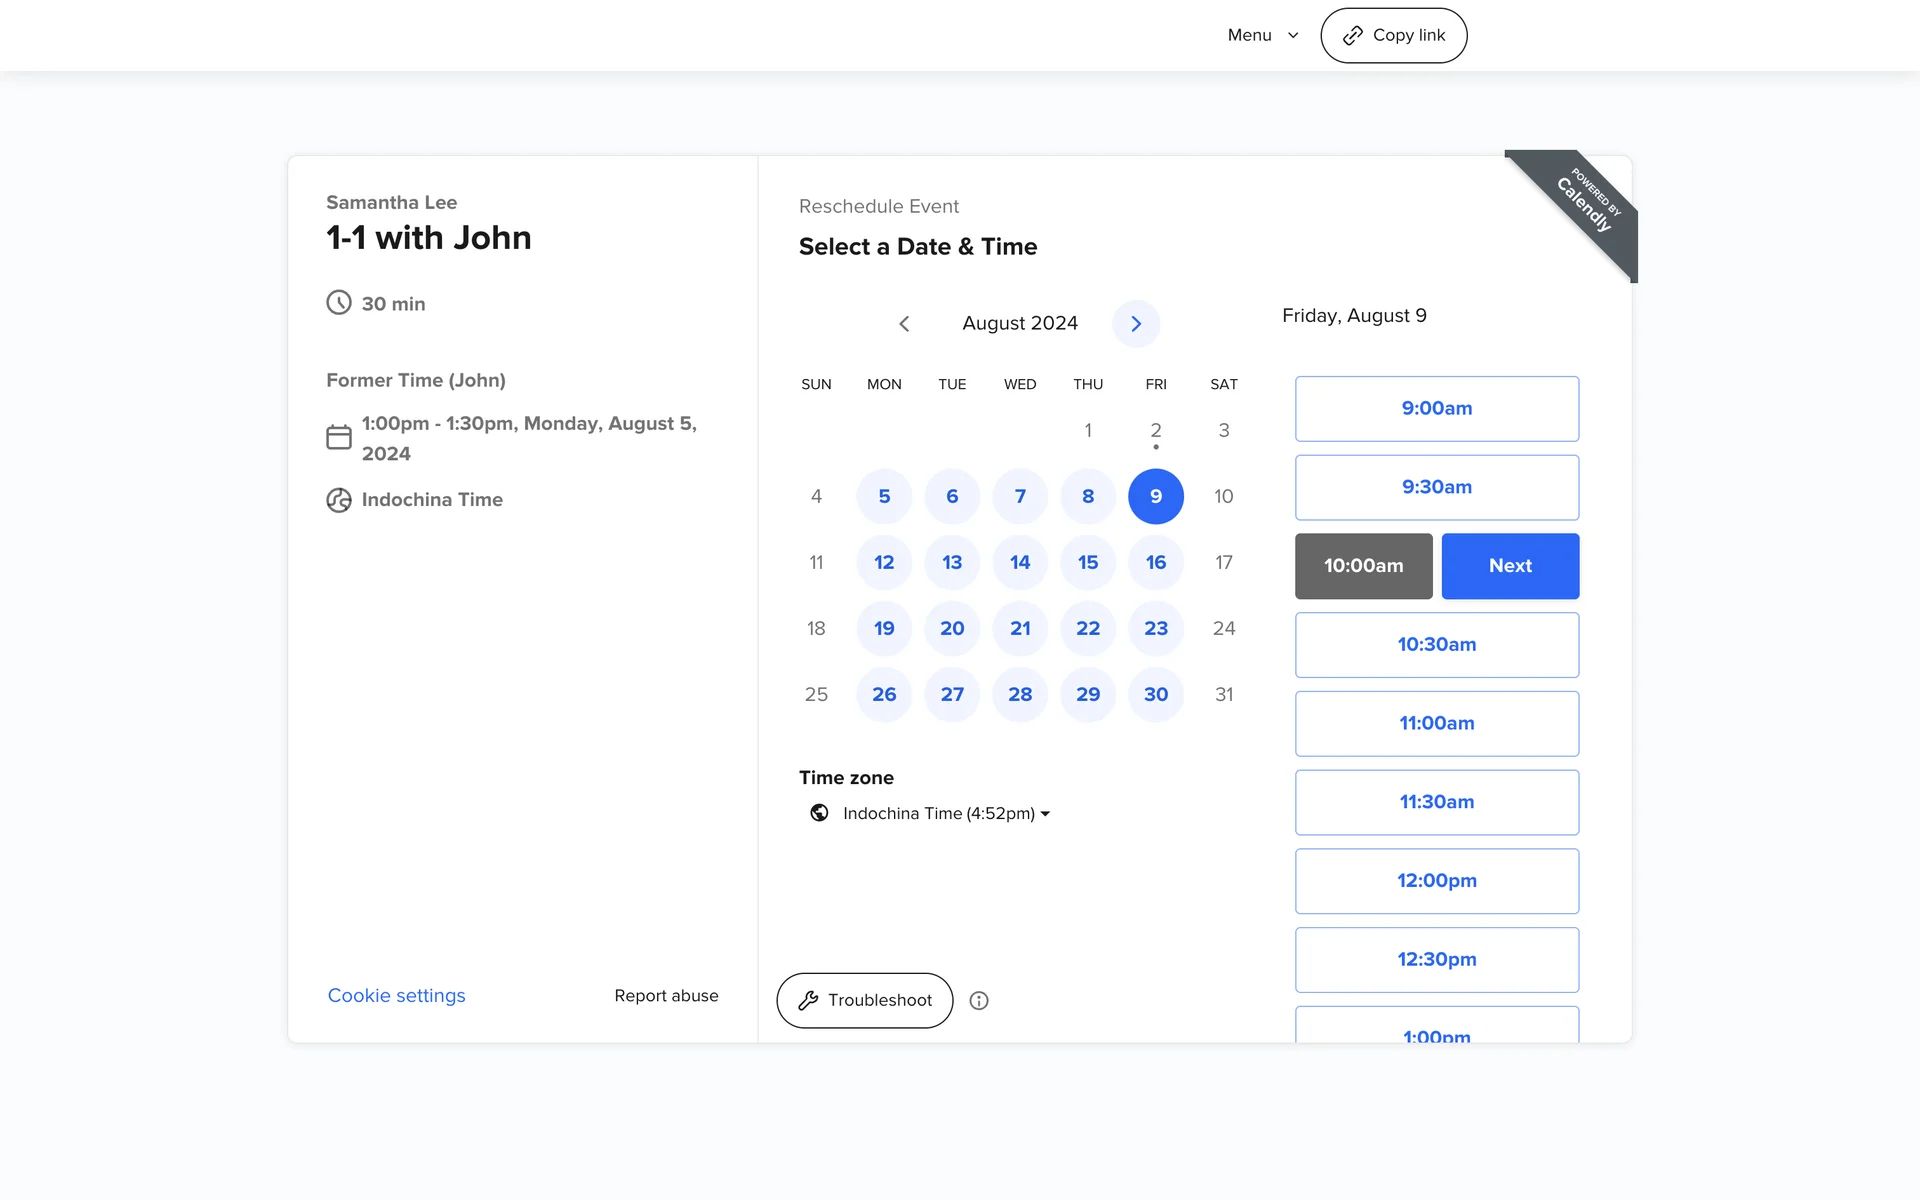
Task: Expand the Indochina Time zone selector
Action: pyautogui.click(x=945, y=814)
